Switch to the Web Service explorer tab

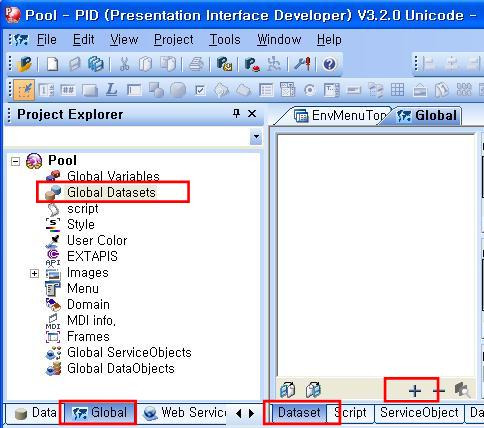click(185, 413)
